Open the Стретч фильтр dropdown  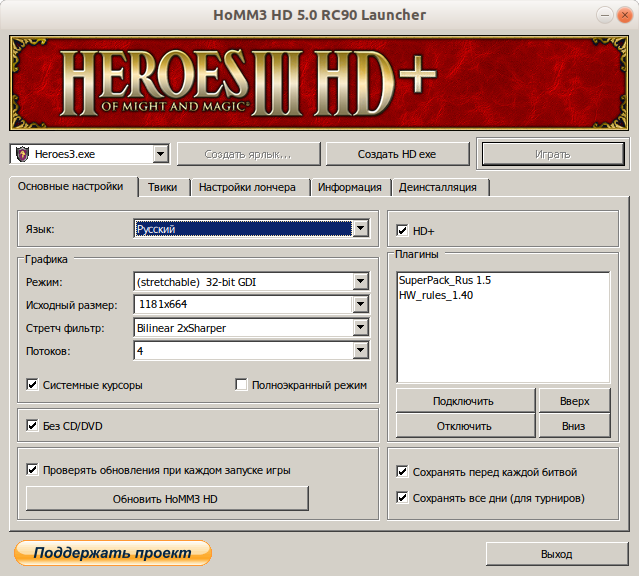[361, 327]
